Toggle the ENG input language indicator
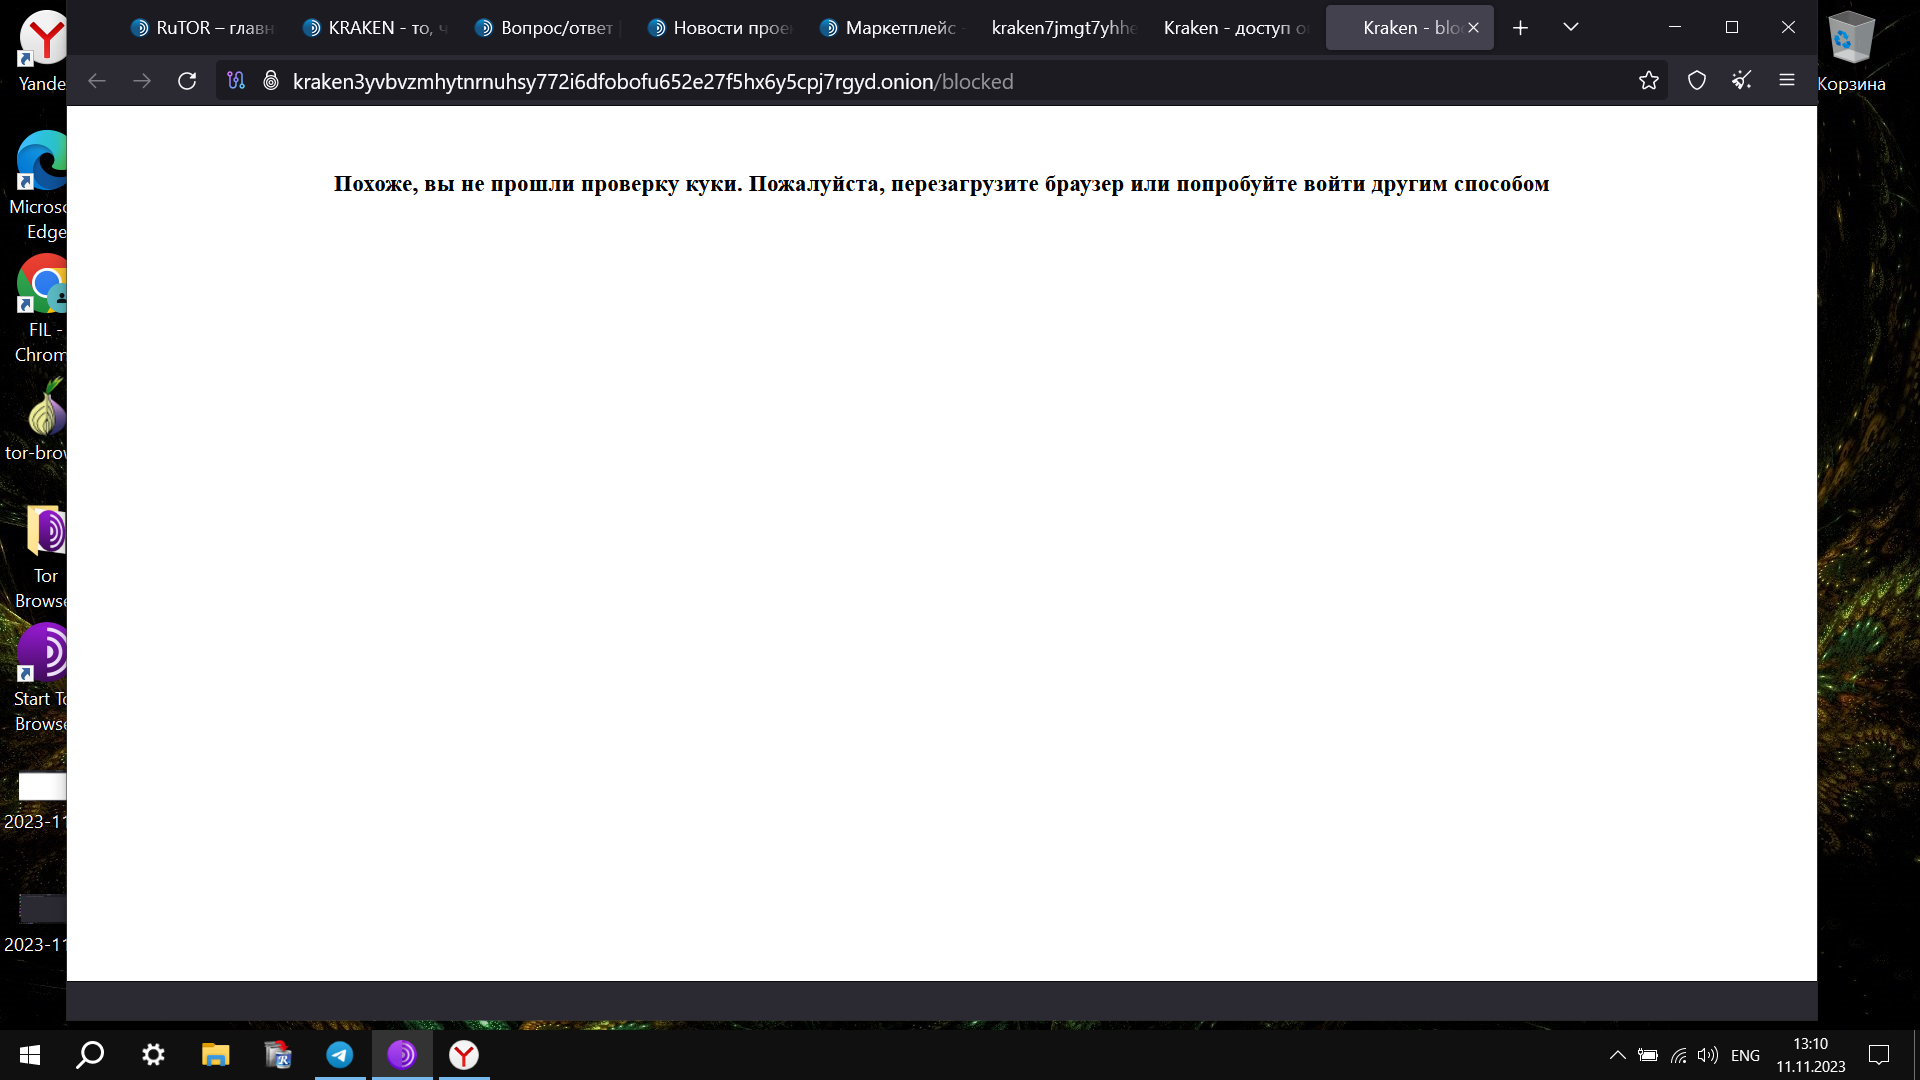This screenshot has height=1080, width=1920. pyautogui.click(x=1745, y=1055)
